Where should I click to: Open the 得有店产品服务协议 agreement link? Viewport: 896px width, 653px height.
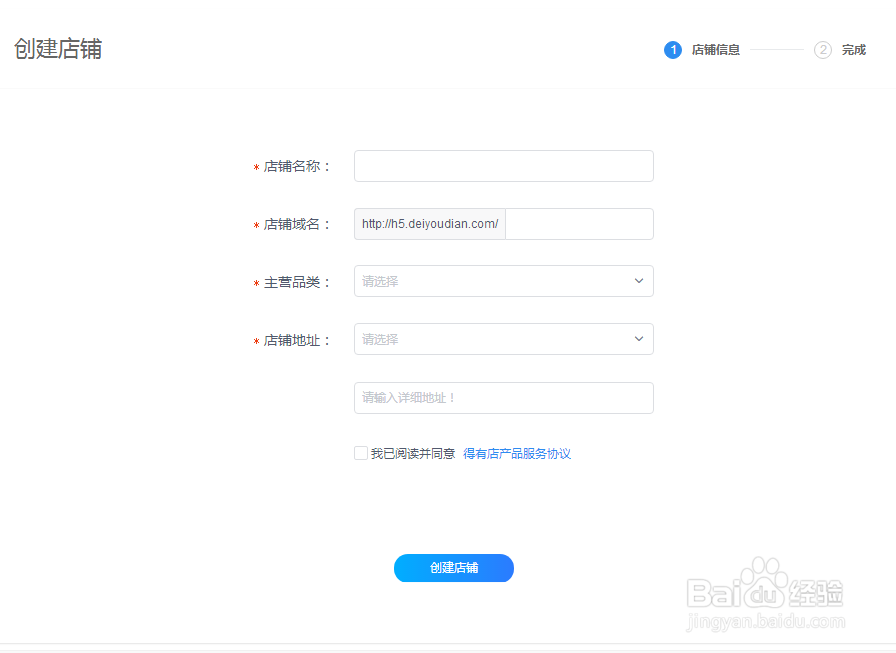pos(516,453)
